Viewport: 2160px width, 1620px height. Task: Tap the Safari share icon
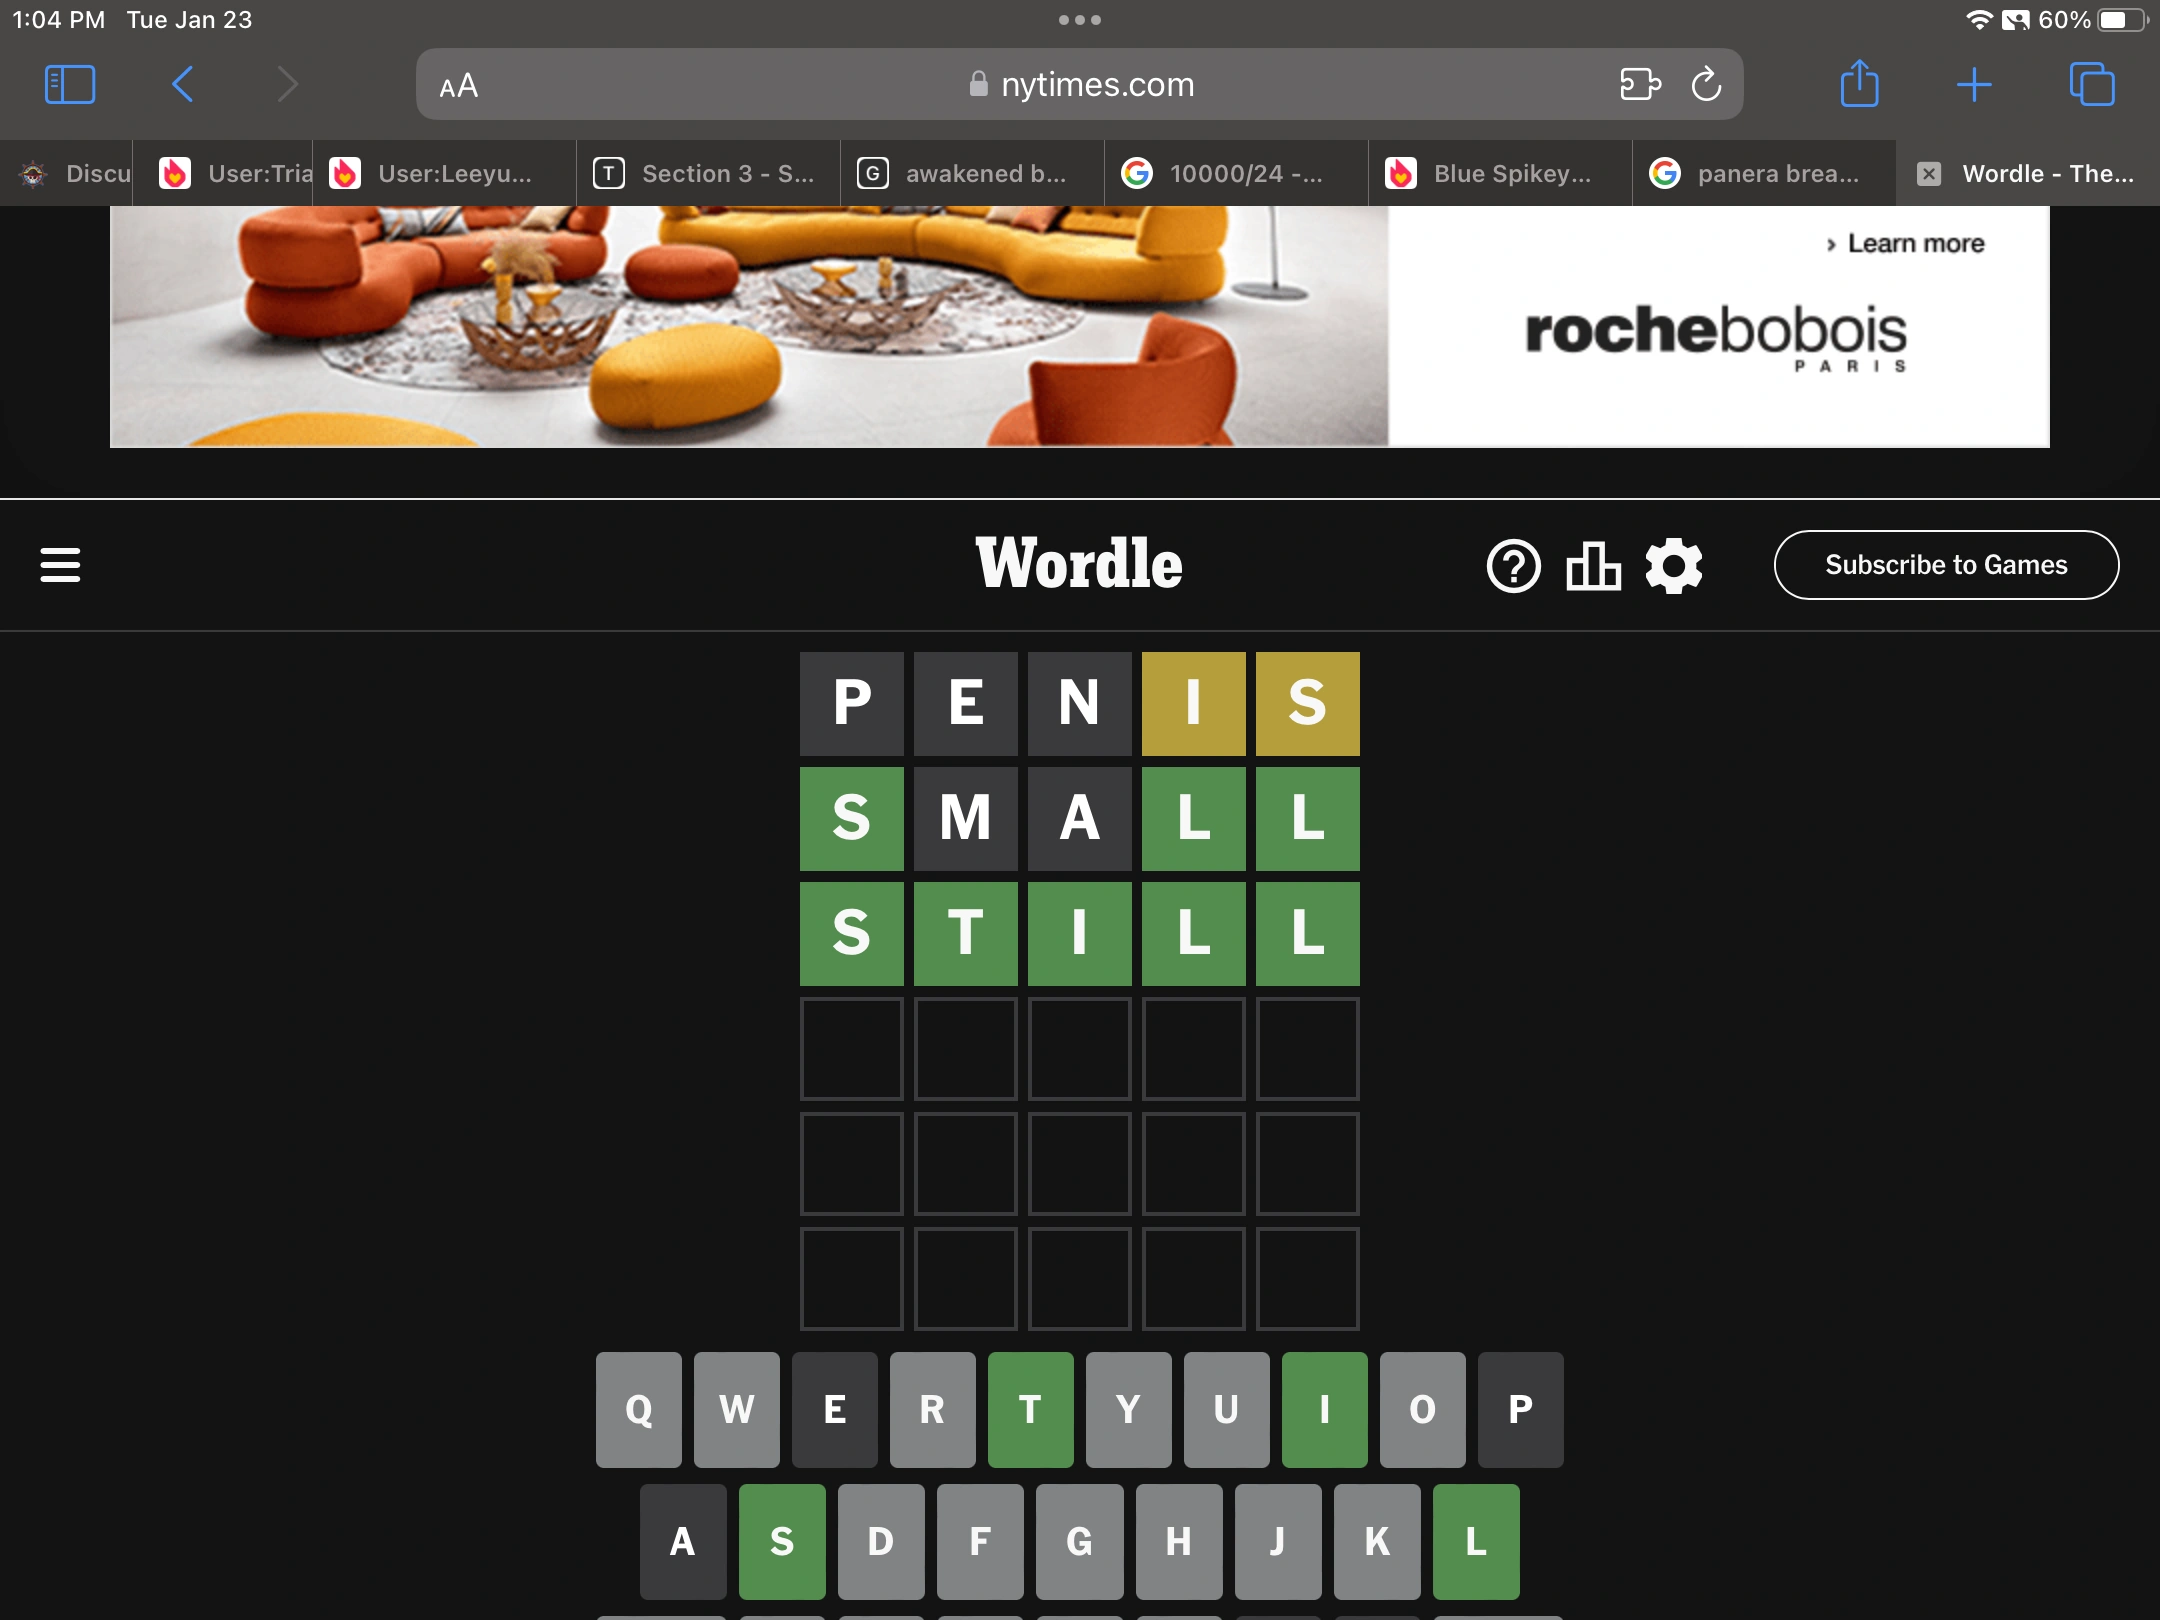[1859, 84]
